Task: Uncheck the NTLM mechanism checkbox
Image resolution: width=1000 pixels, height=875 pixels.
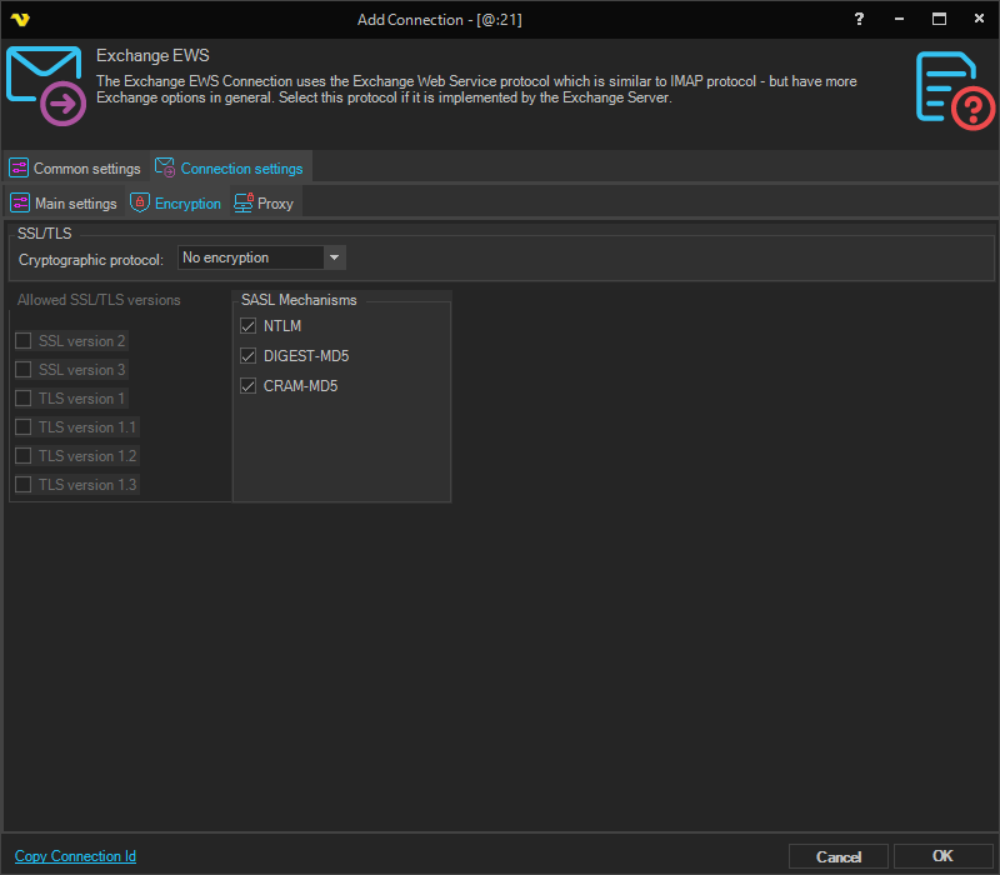Action: 249,326
